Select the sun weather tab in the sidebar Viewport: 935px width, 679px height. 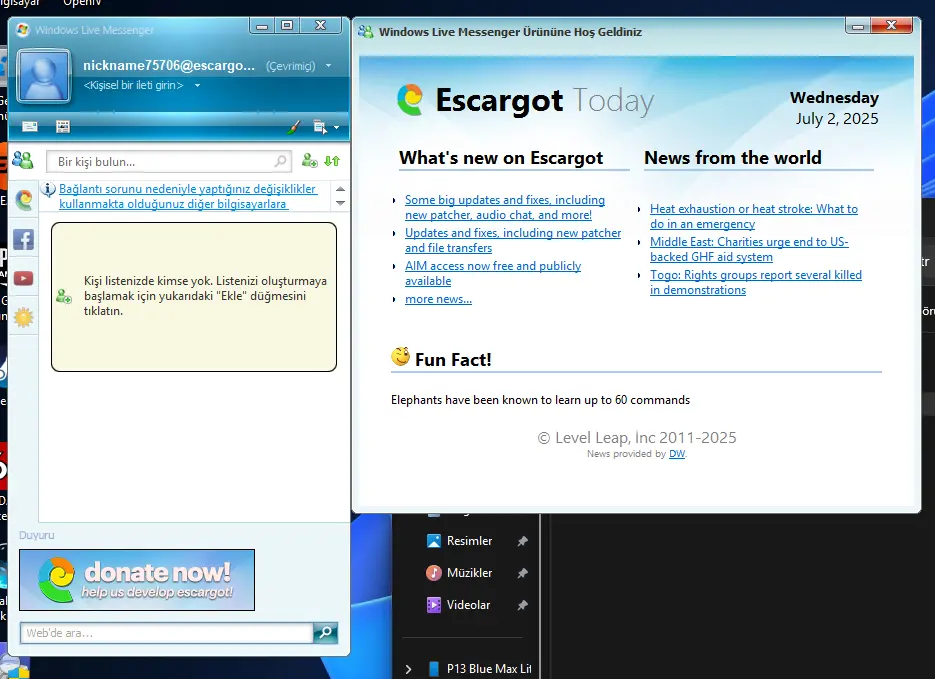[24, 317]
